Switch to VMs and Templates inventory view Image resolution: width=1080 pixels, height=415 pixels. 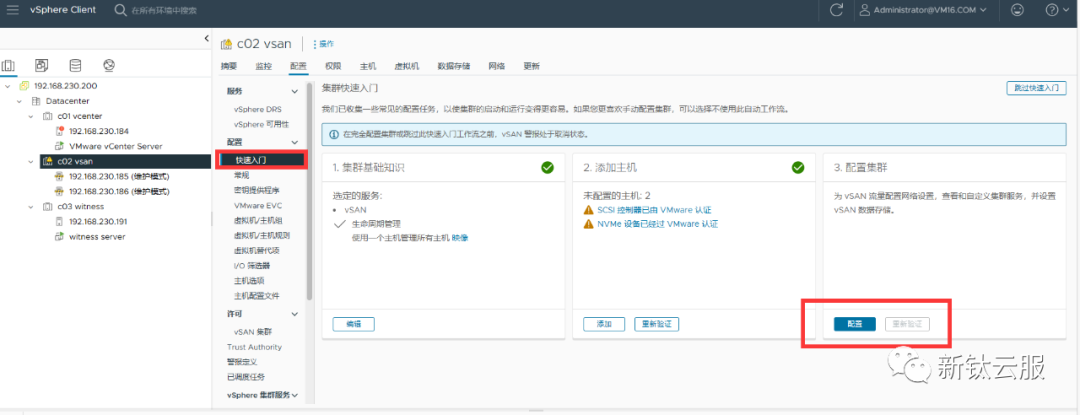tap(42, 65)
